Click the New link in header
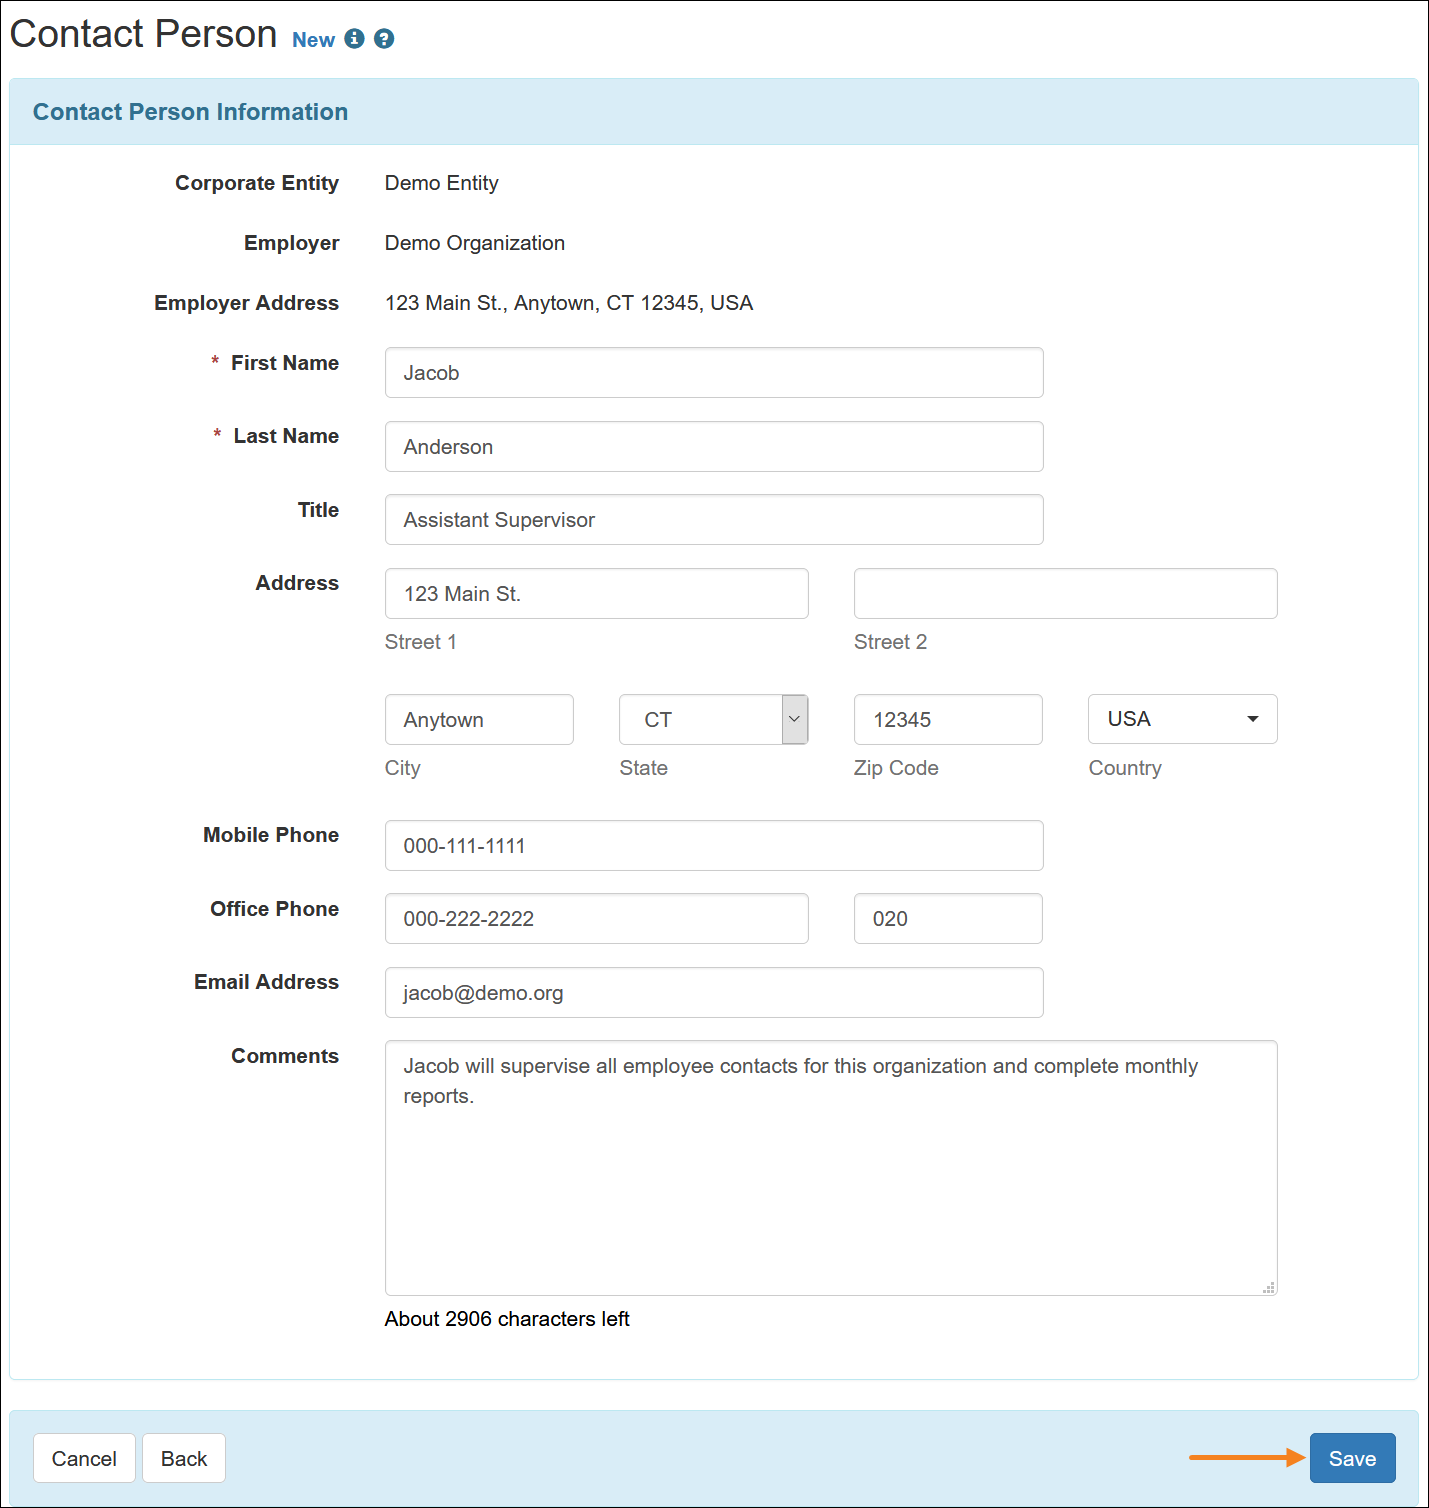Viewport: 1429px width, 1508px height. (x=313, y=40)
